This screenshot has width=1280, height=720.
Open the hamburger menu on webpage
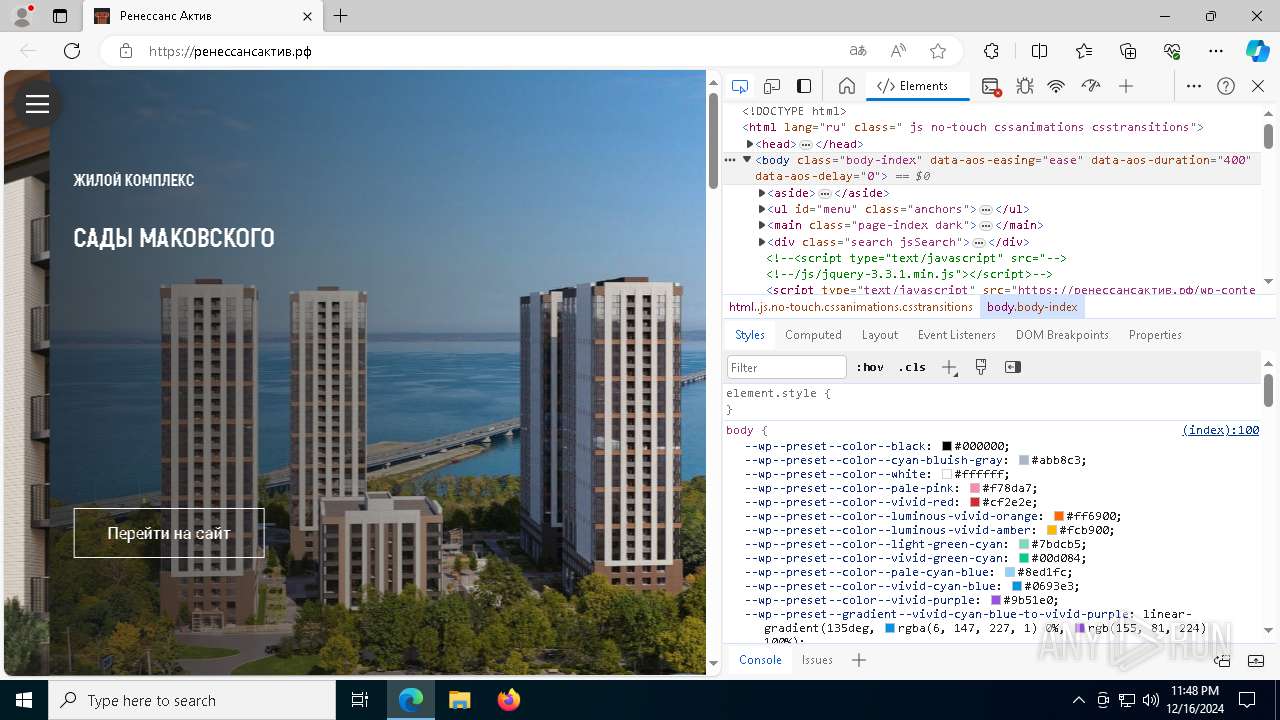[37, 104]
